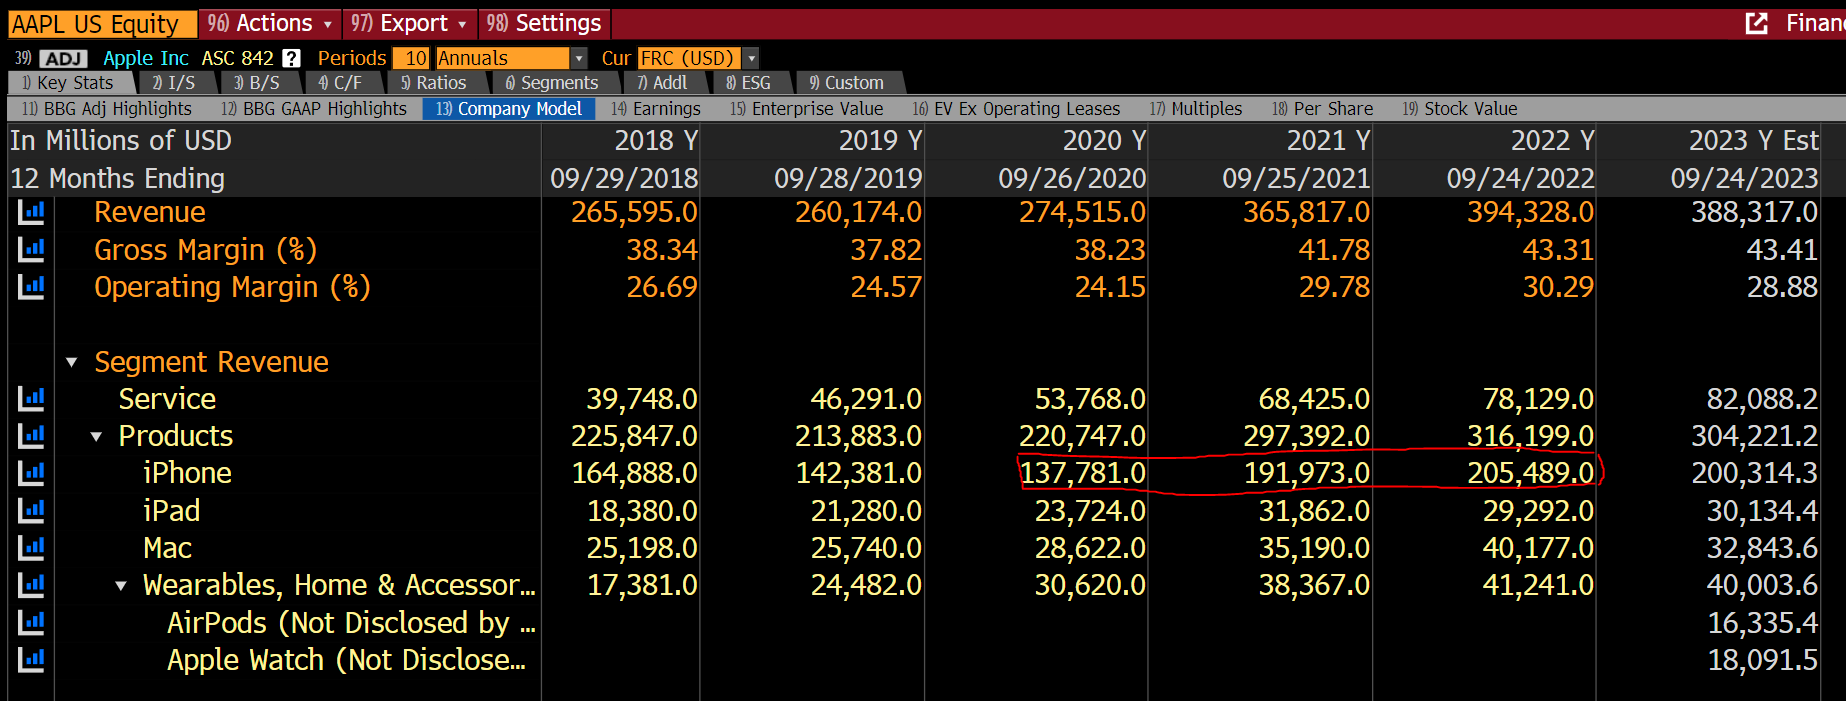Switch to the Custom tab

pyautogui.click(x=847, y=83)
